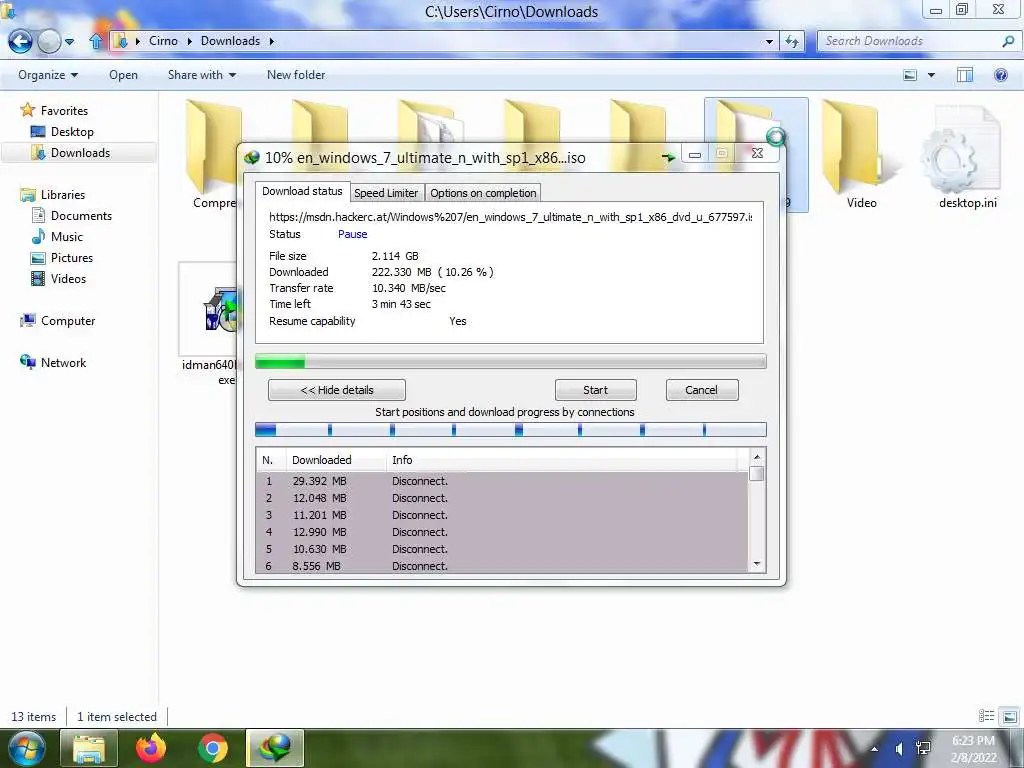Select the Video folder icon
Screen dimensions: 1024x768
[x=861, y=153]
